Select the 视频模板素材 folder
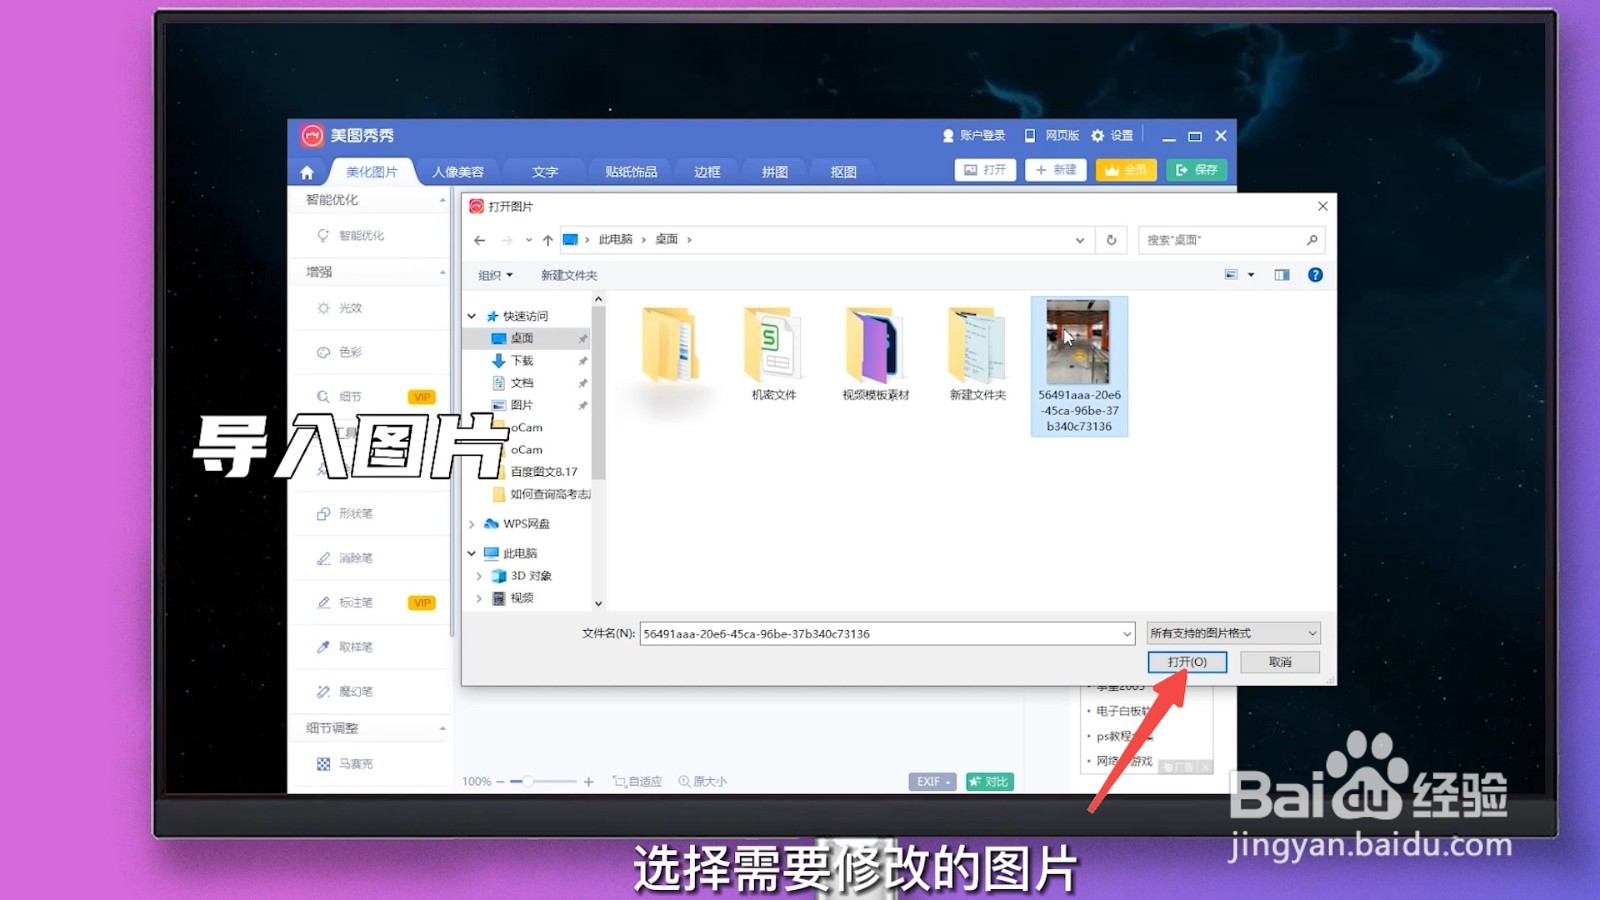Image resolution: width=1600 pixels, height=900 pixels. tap(876, 354)
